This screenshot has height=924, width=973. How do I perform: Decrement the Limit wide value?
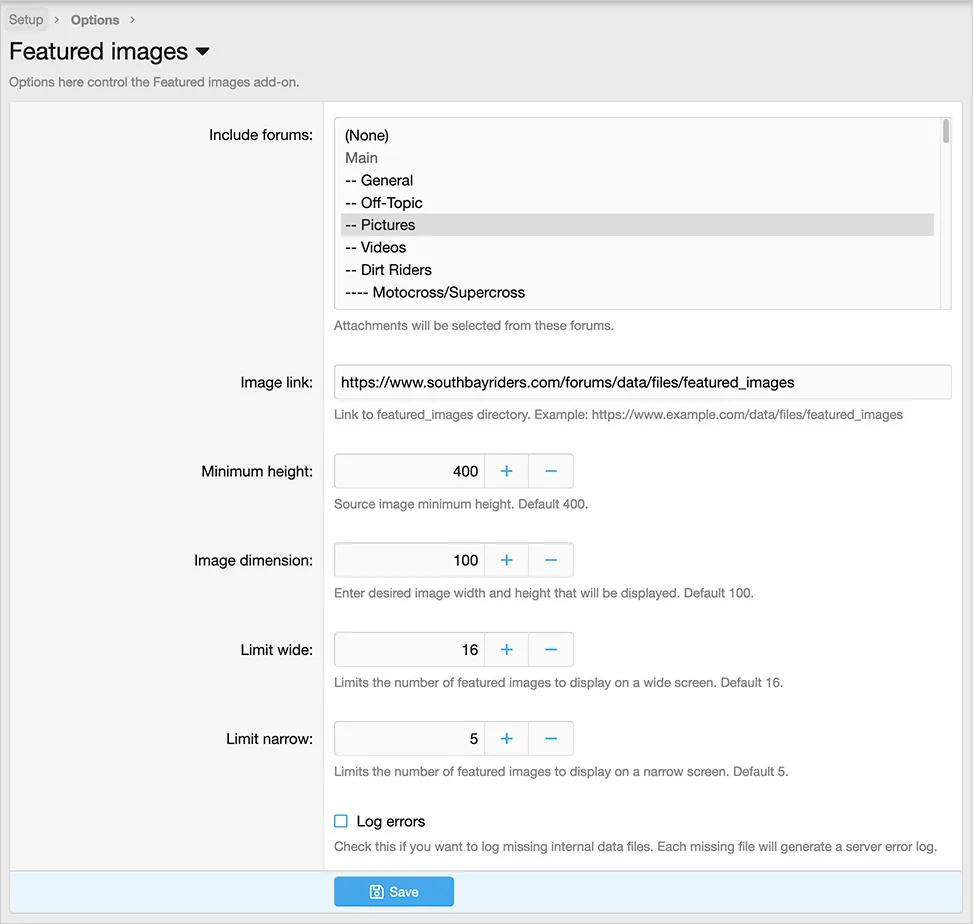point(550,650)
